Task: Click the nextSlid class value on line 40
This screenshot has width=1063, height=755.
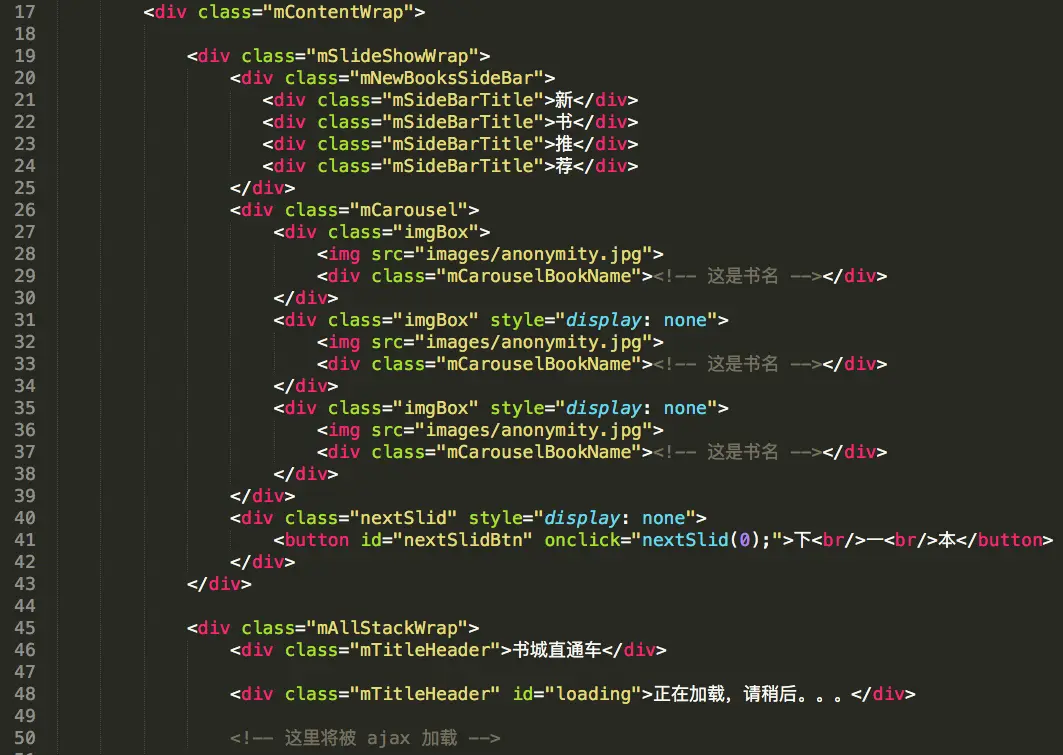Action: tap(403, 518)
